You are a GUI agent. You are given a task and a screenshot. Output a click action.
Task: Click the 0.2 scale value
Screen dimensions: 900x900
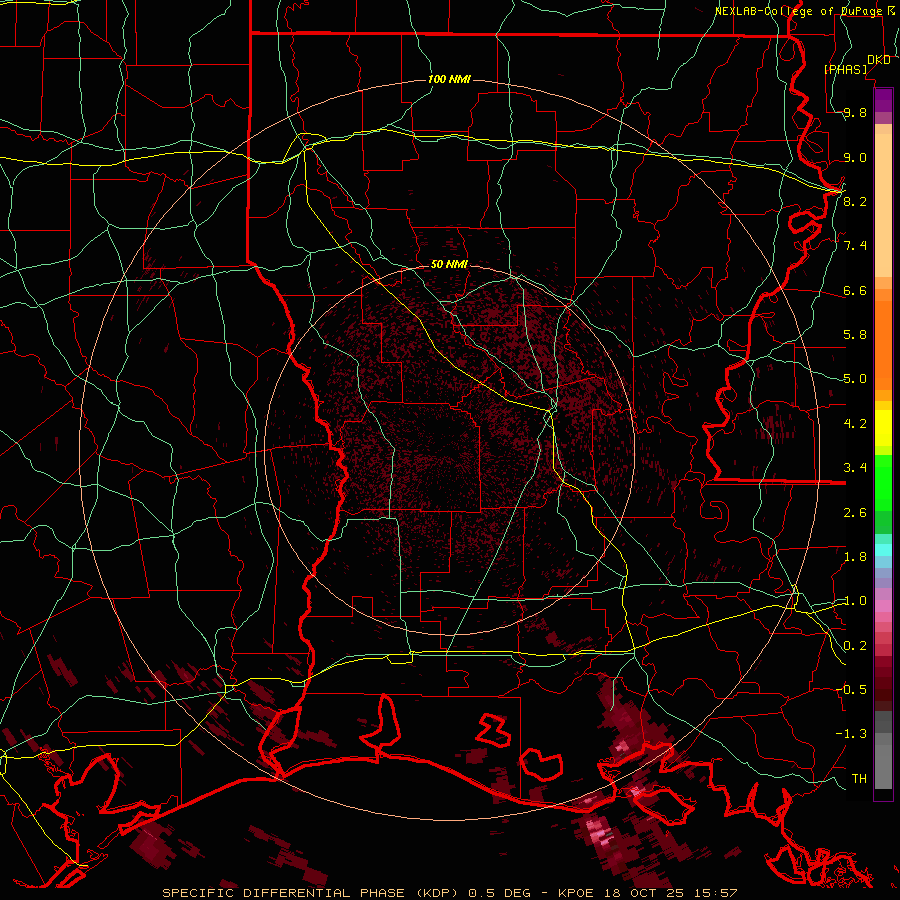855,646
